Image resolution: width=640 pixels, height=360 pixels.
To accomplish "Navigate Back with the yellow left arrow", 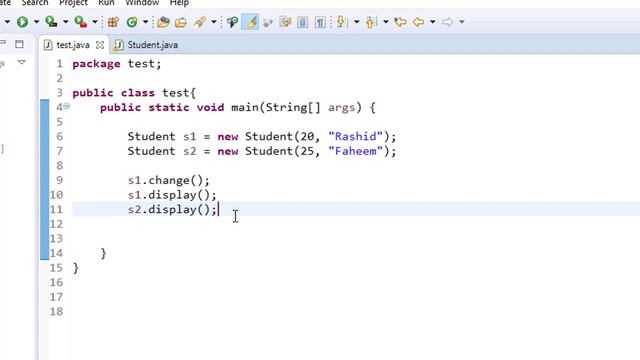I will pyautogui.click(x=418, y=22).
